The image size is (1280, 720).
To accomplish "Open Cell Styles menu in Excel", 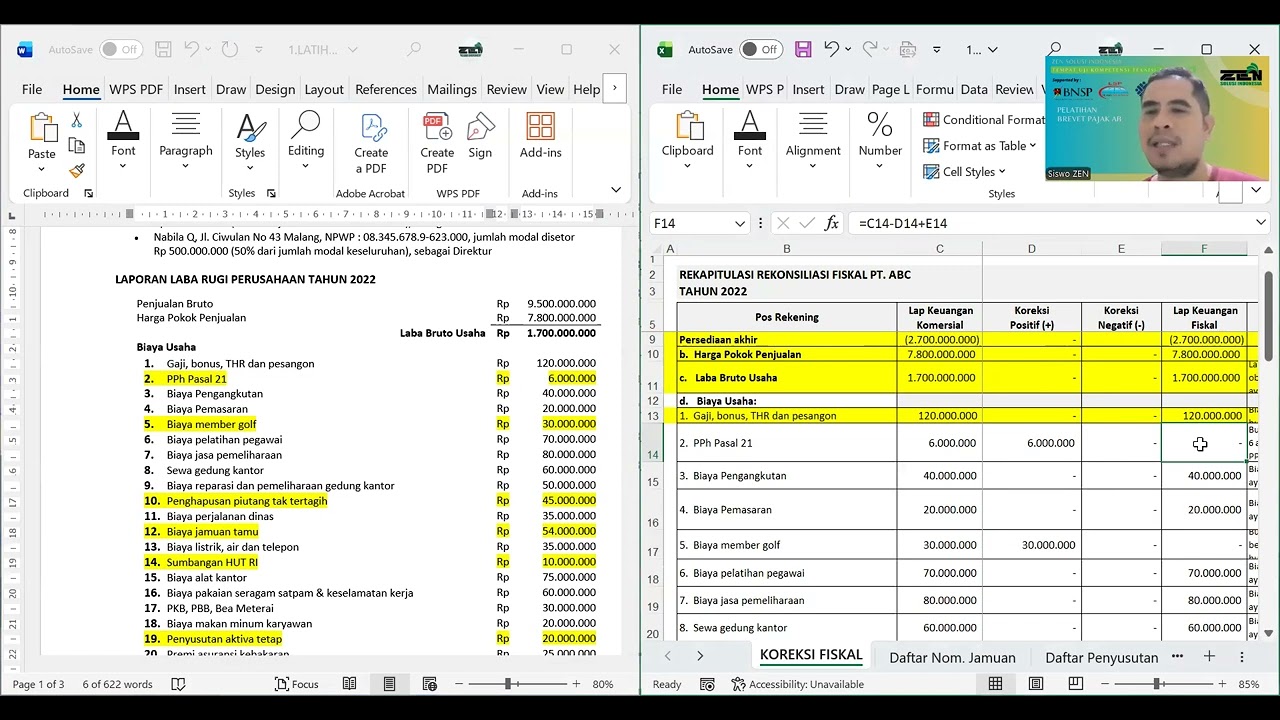I will (964, 171).
